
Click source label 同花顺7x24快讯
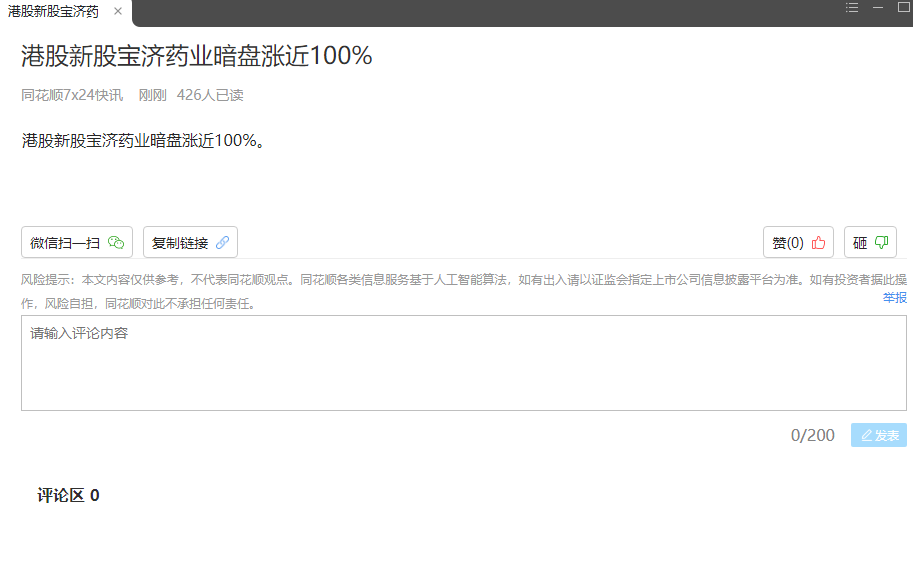click(x=72, y=95)
